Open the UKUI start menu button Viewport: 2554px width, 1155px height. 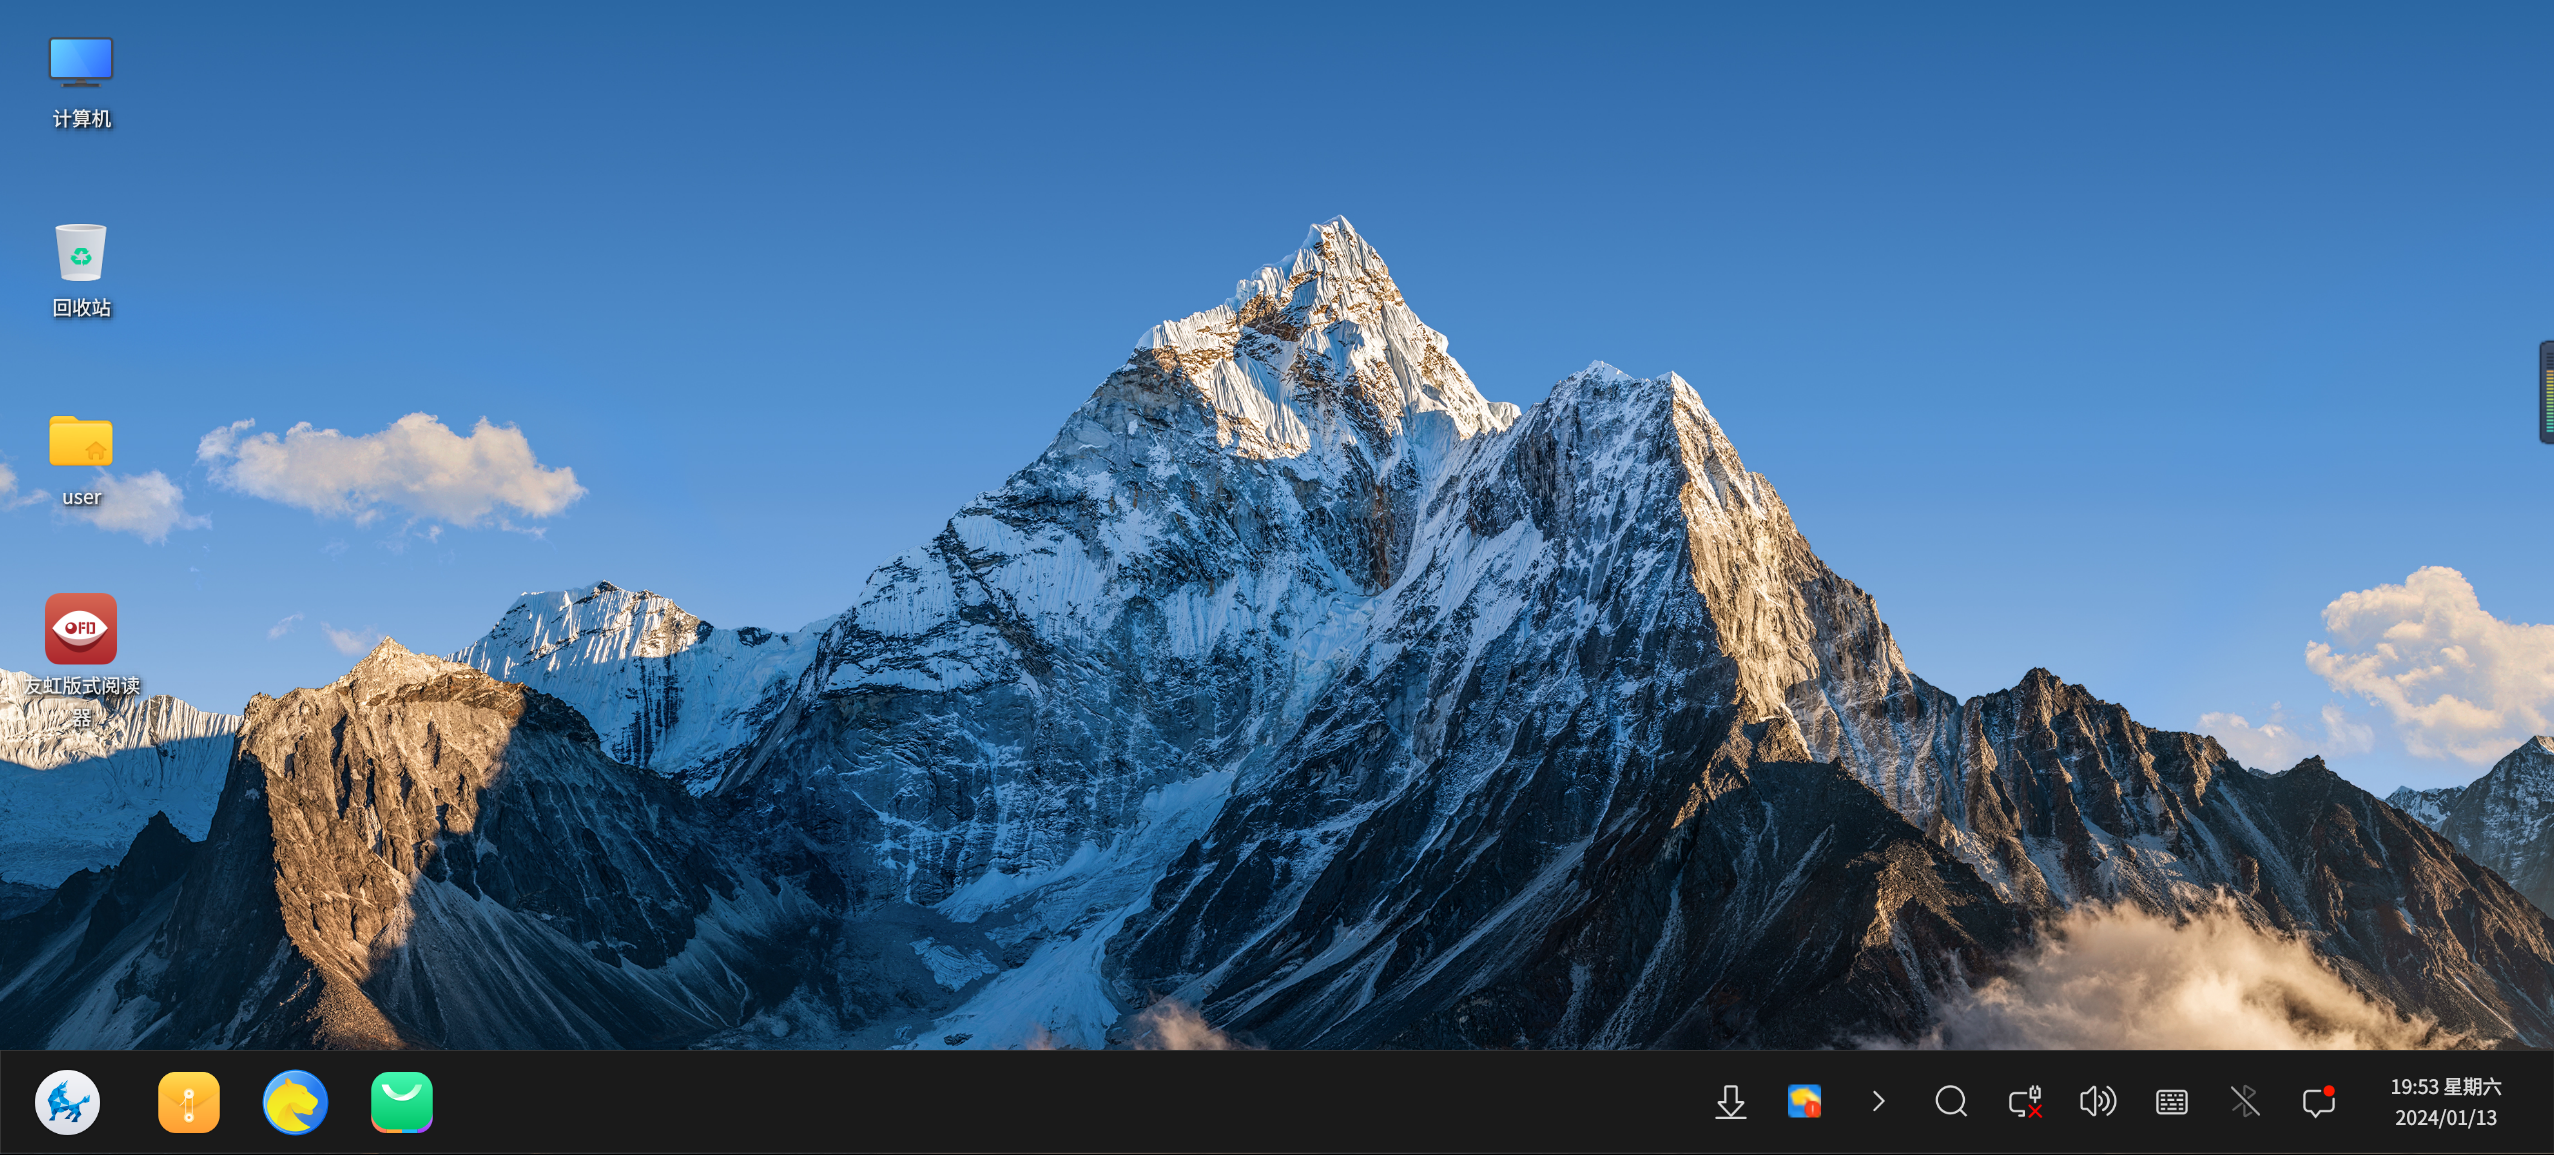coord(67,1102)
